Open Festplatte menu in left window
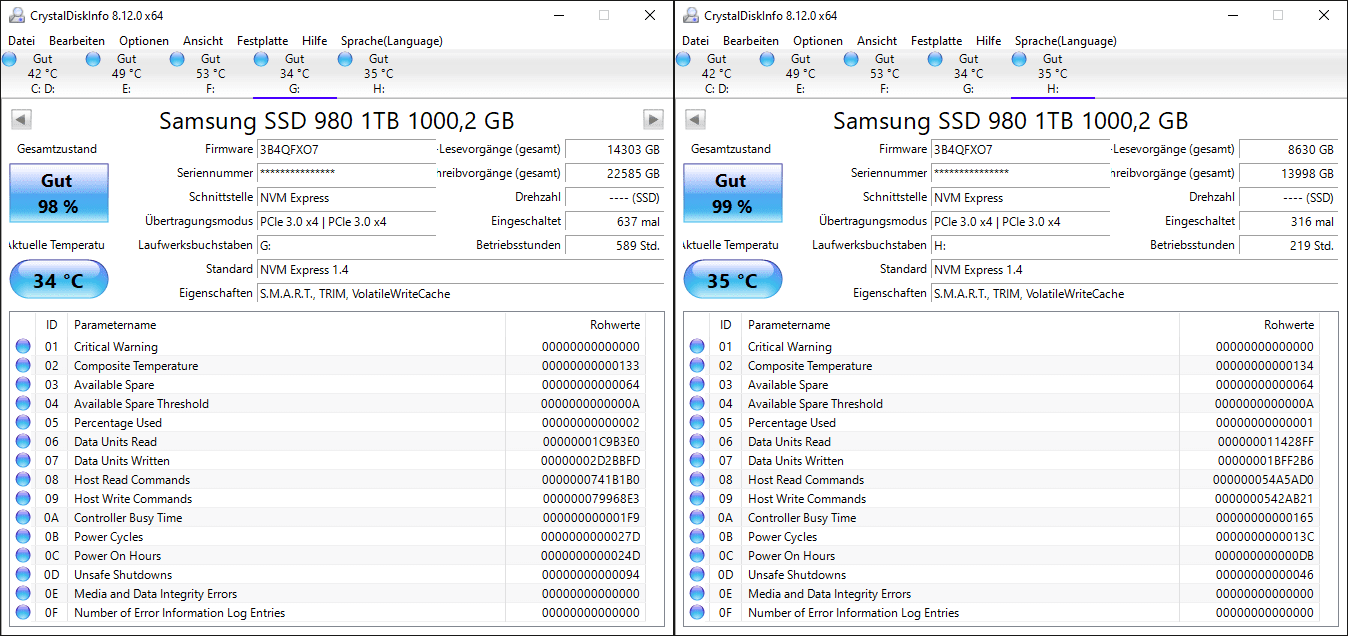The height and width of the screenshot is (636, 1348). click(x=262, y=41)
